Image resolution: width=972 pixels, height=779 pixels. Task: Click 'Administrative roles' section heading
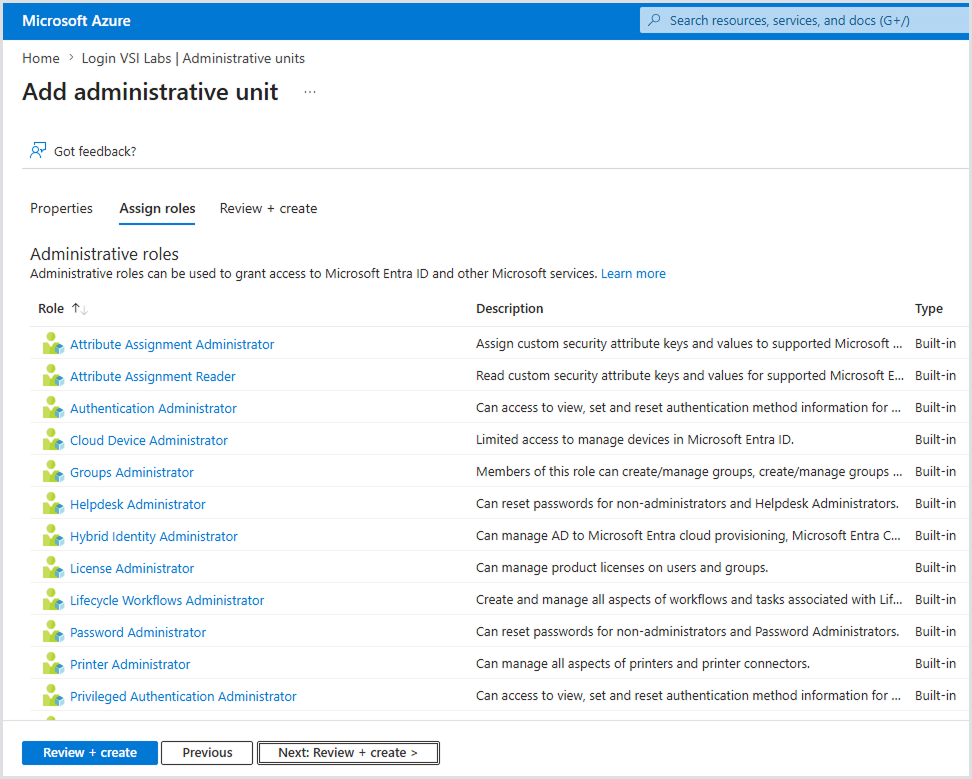104,254
